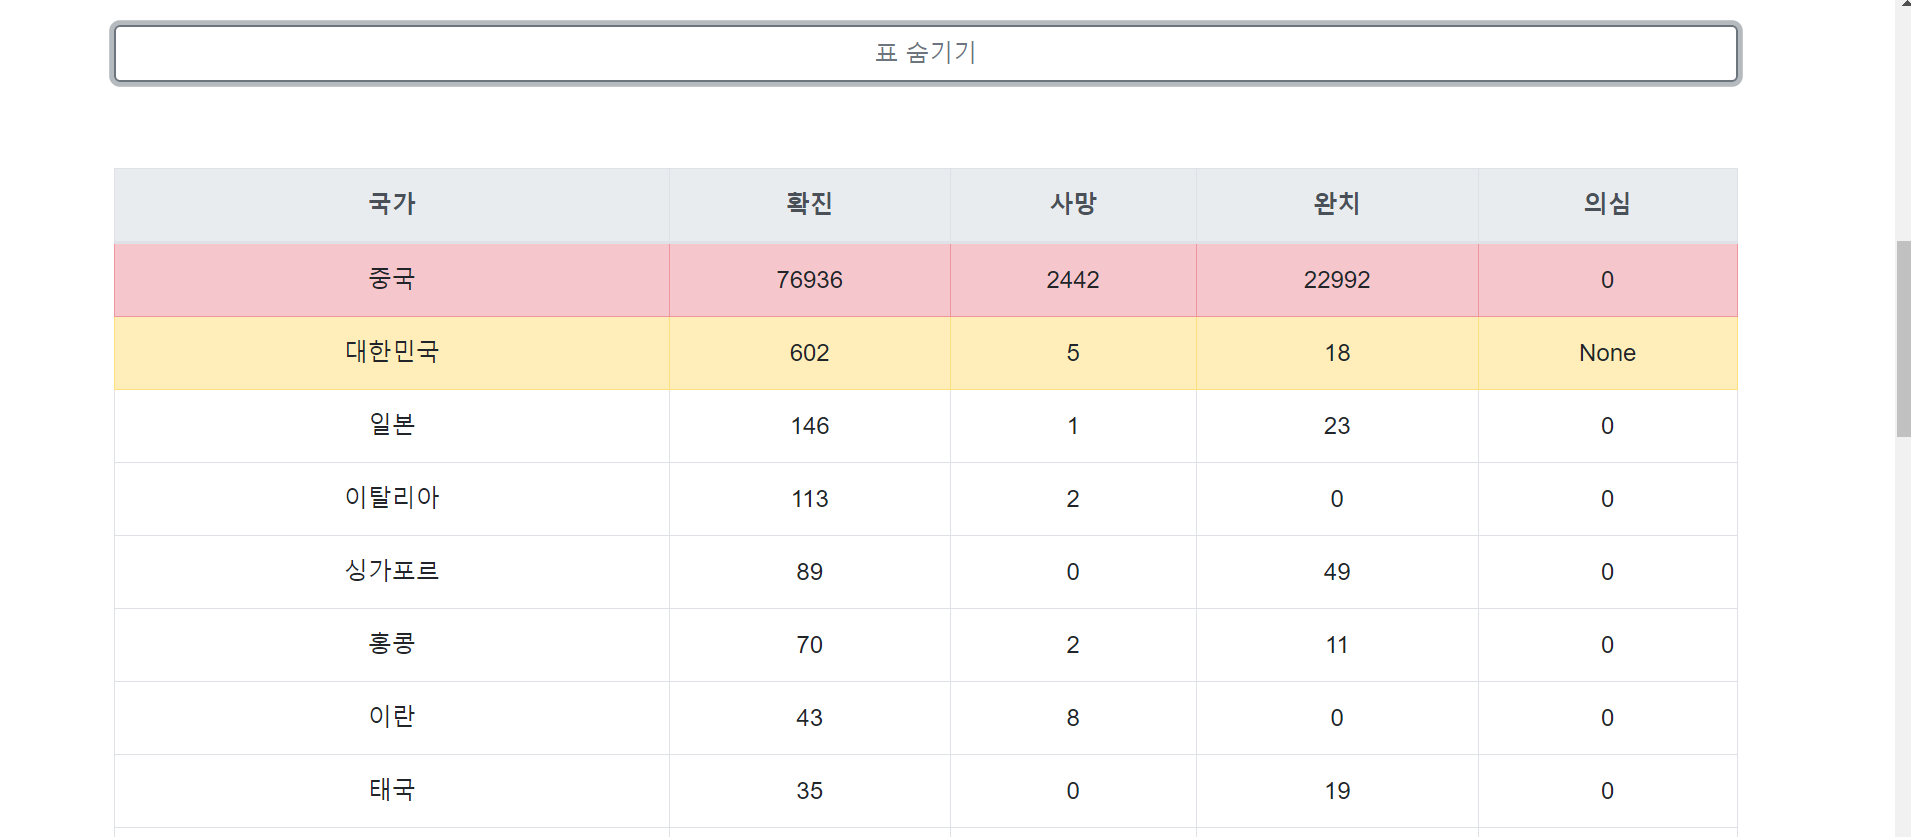
Task: Click the 의심 column header
Action: click(x=1608, y=205)
